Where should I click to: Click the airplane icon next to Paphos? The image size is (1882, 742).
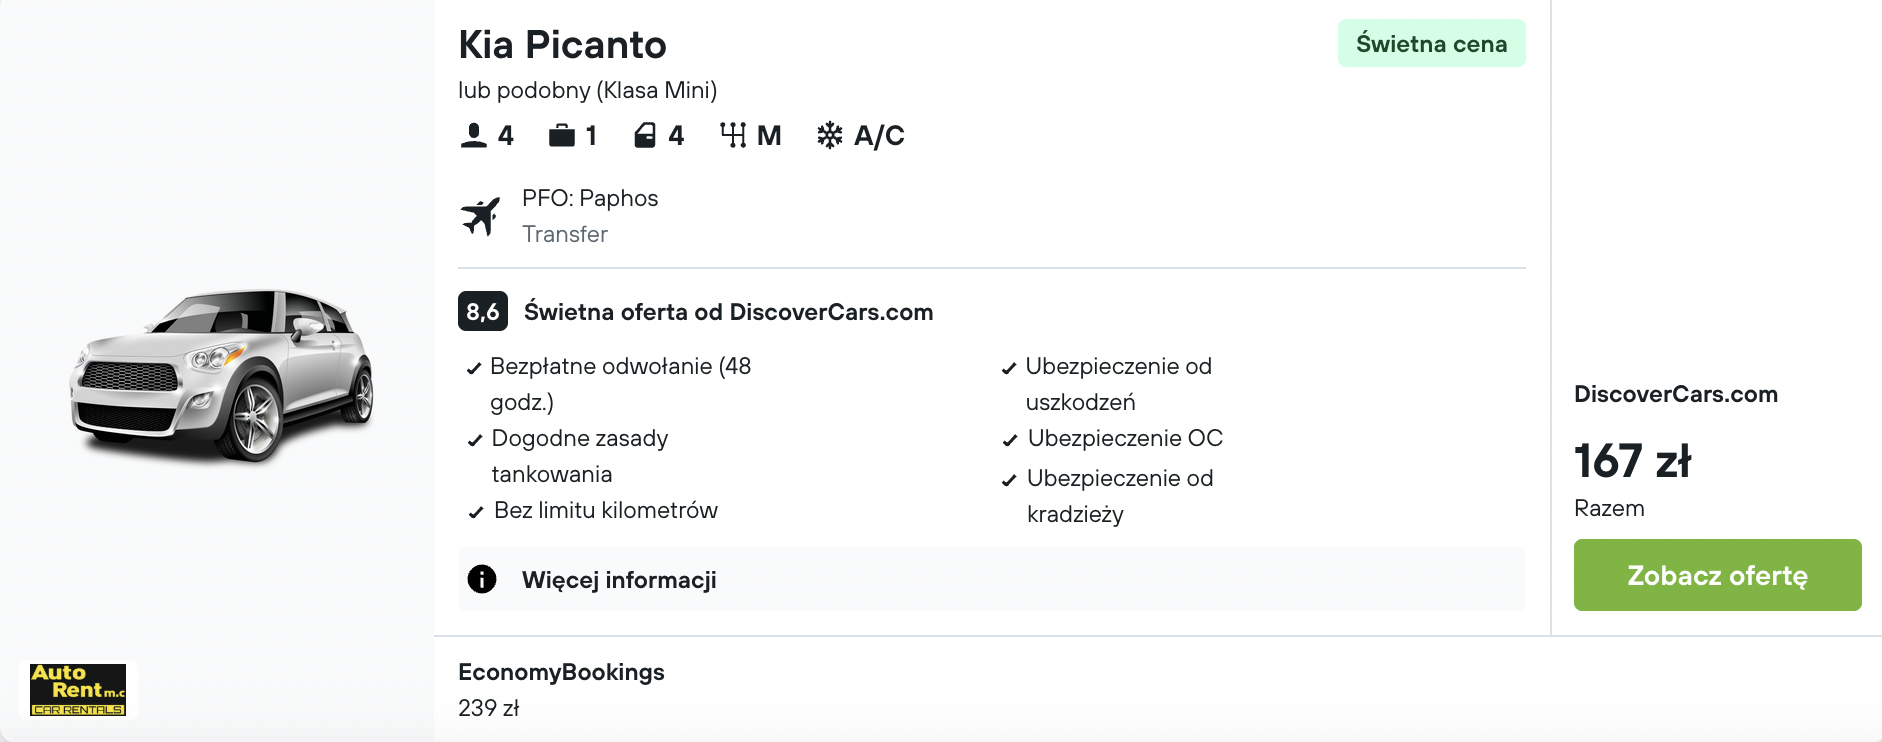[481, 216]
